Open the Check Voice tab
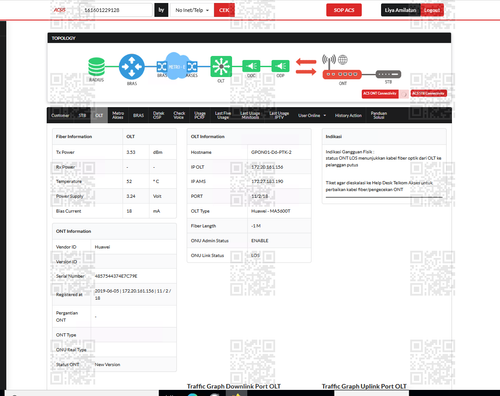This screenshot has height=396, width=500. (179, 115)
